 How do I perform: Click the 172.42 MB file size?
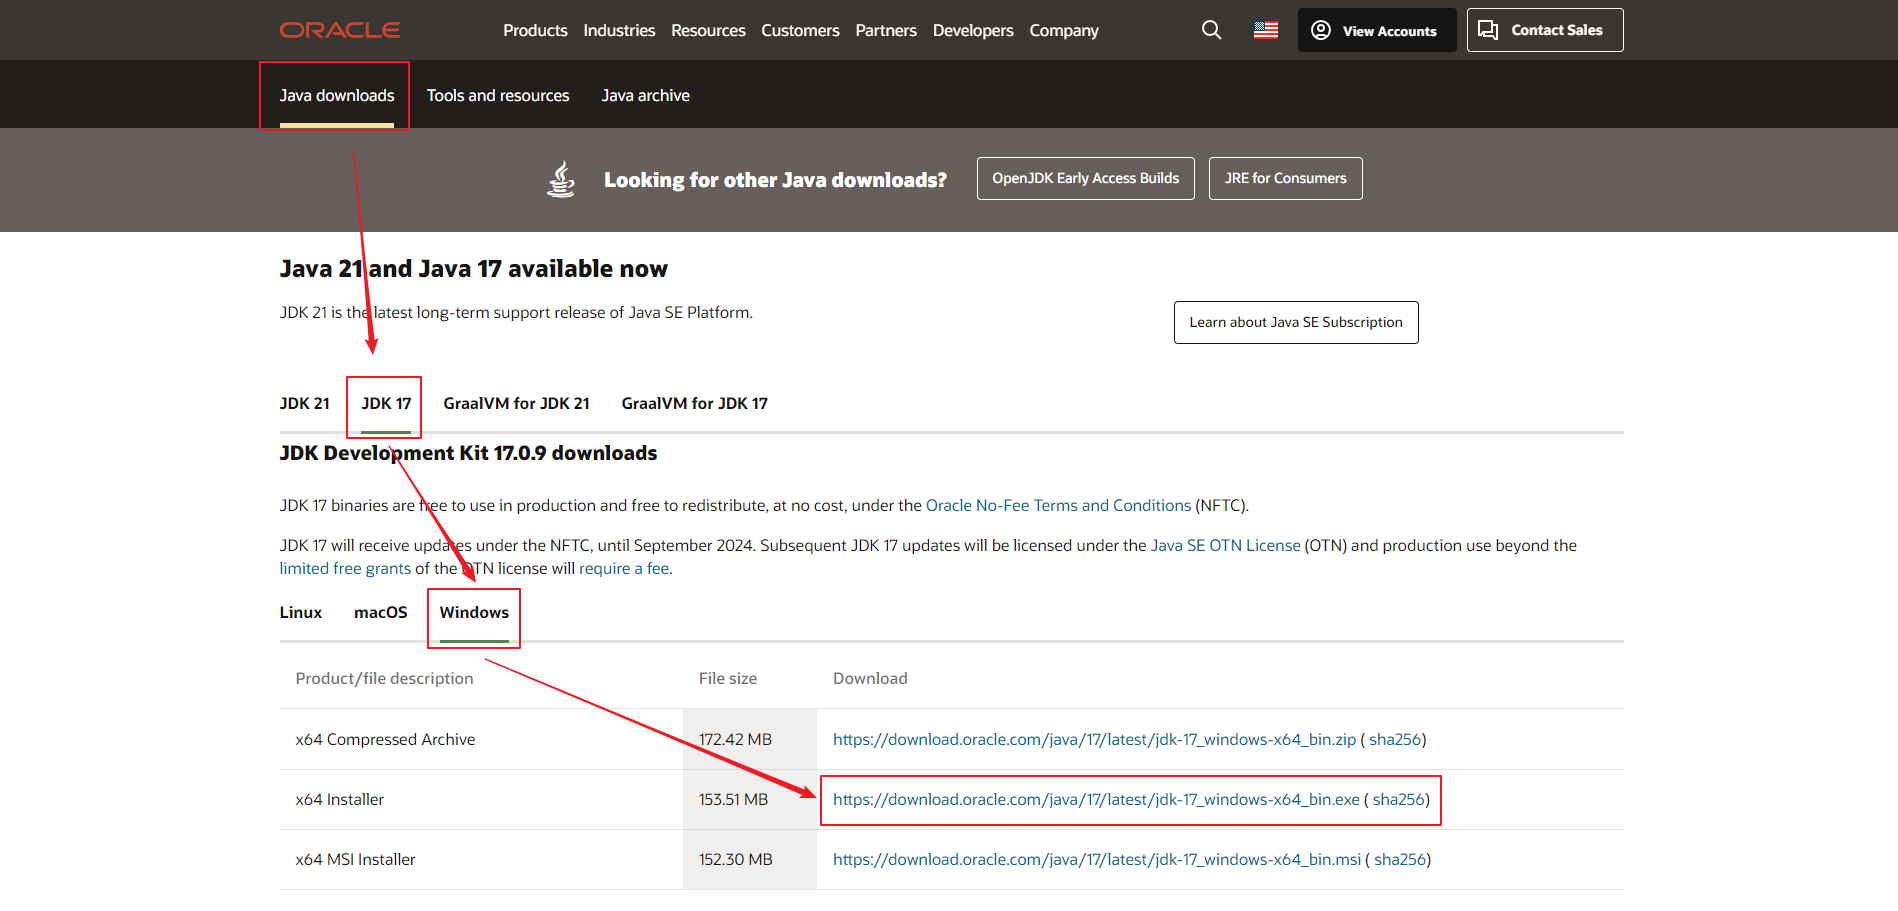735,739
